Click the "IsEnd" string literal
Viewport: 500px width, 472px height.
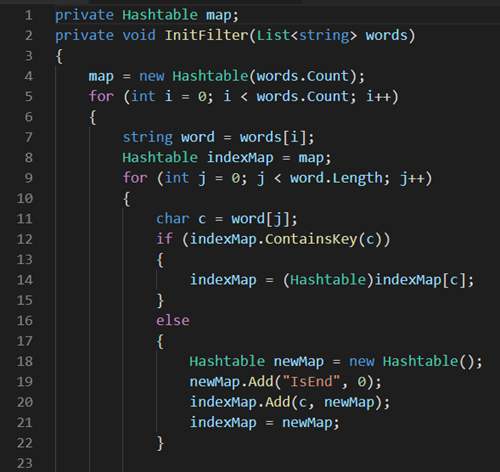click(311, 381)
